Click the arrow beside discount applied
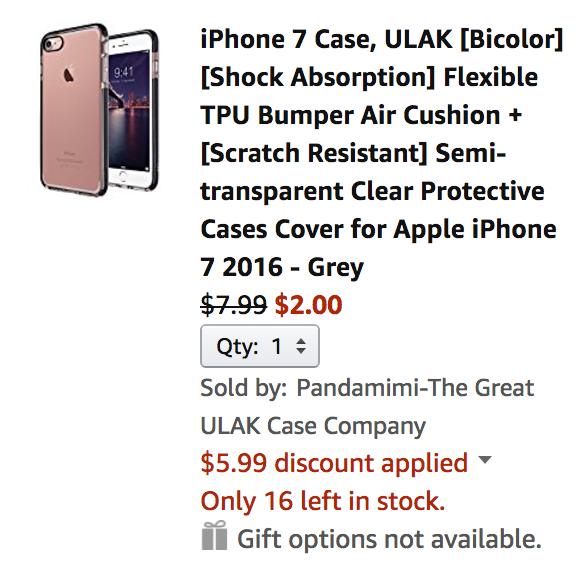This screenshot has width=582, height=568. click(485, 460)
